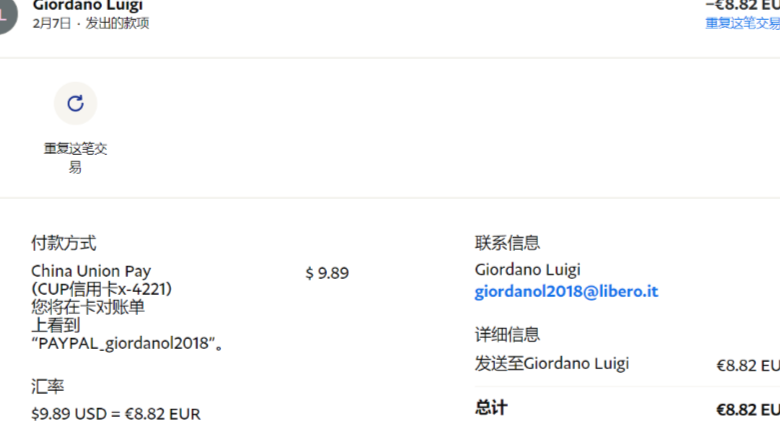Click the 发送至Giordano Luigi detail row

click(552, 364)
